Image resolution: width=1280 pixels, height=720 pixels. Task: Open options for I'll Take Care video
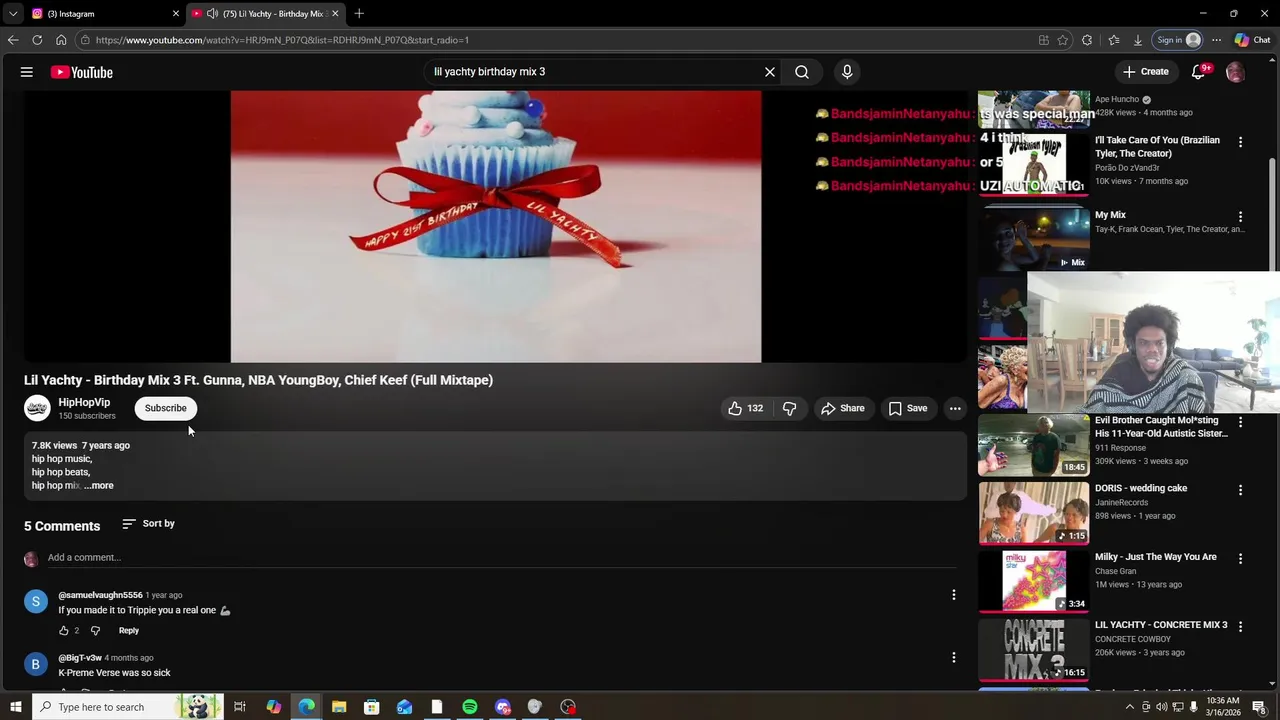tap(1240, 142)
